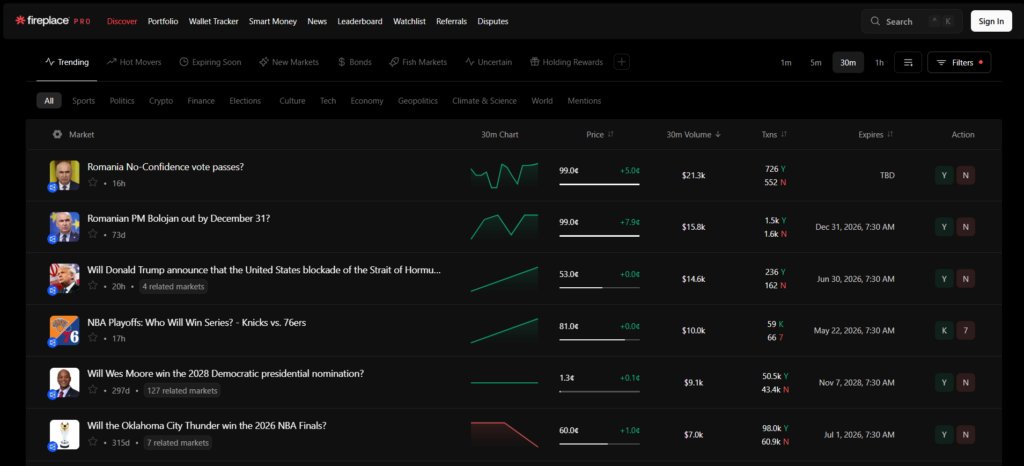The width and height of the screenshot is (1024, 466).
Task: Buy Y on Romania No-Confidence vote
Action: click(944, 175)
